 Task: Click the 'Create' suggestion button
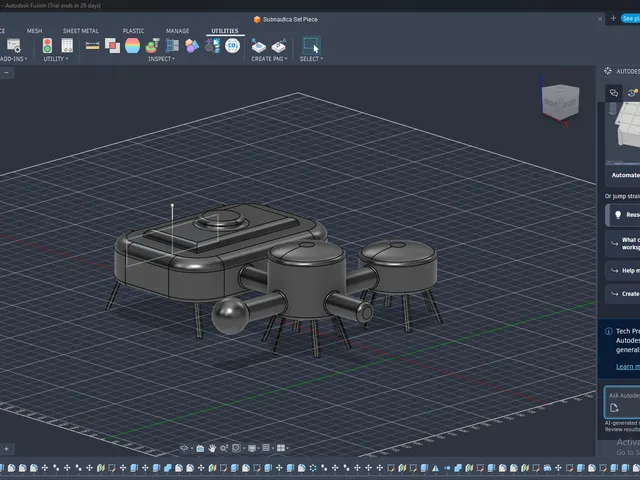pyautogui.click(x=622, y=294)
